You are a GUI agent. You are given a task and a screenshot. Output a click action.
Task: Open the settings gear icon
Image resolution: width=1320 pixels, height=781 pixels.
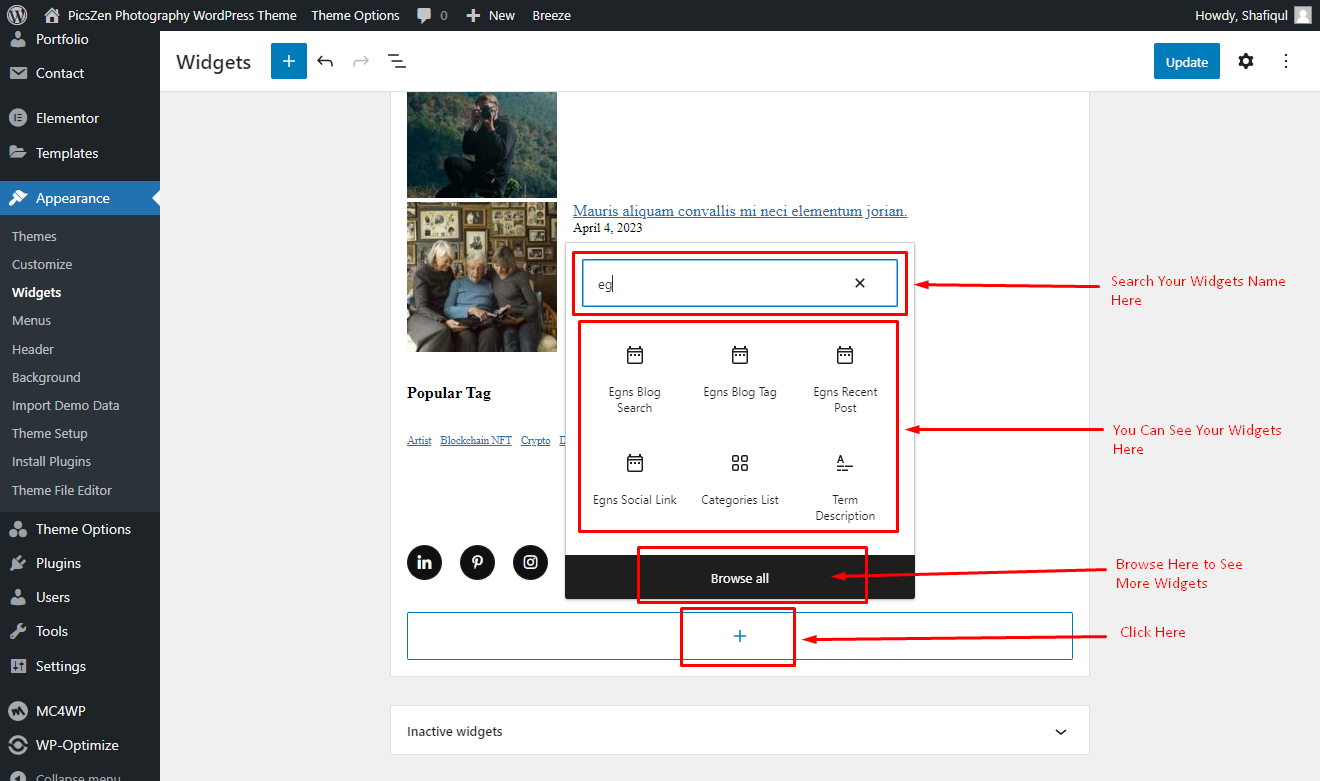1245,61
